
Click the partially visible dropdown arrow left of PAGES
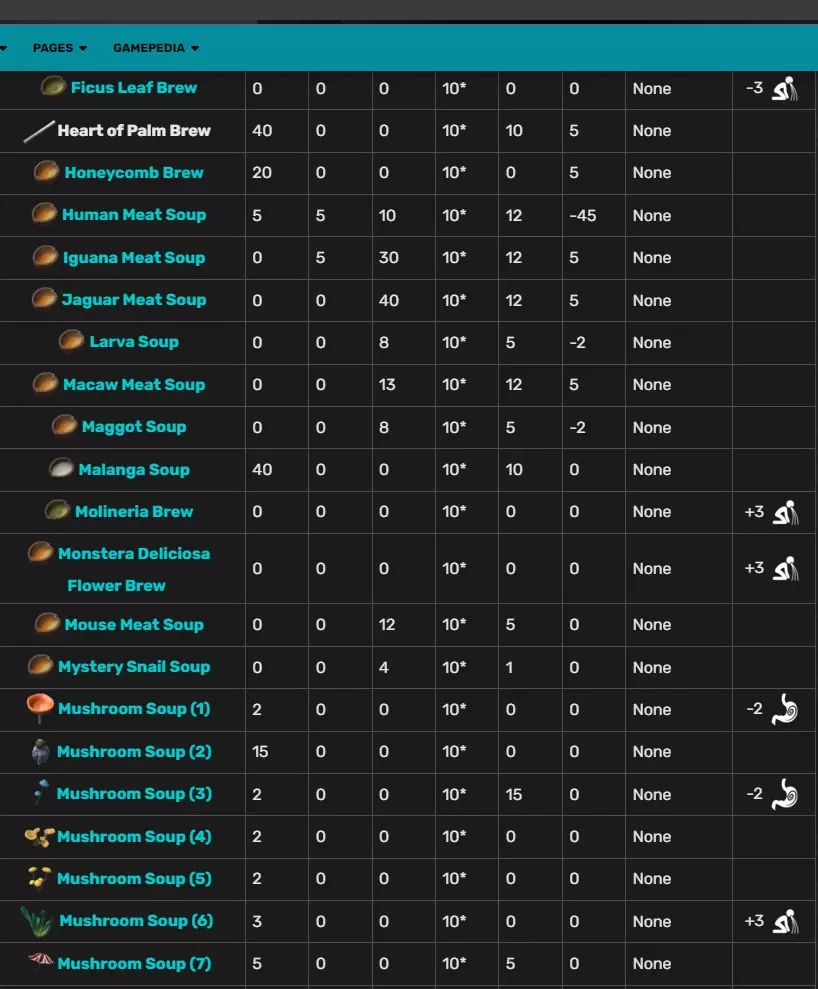tap(4, 48)
